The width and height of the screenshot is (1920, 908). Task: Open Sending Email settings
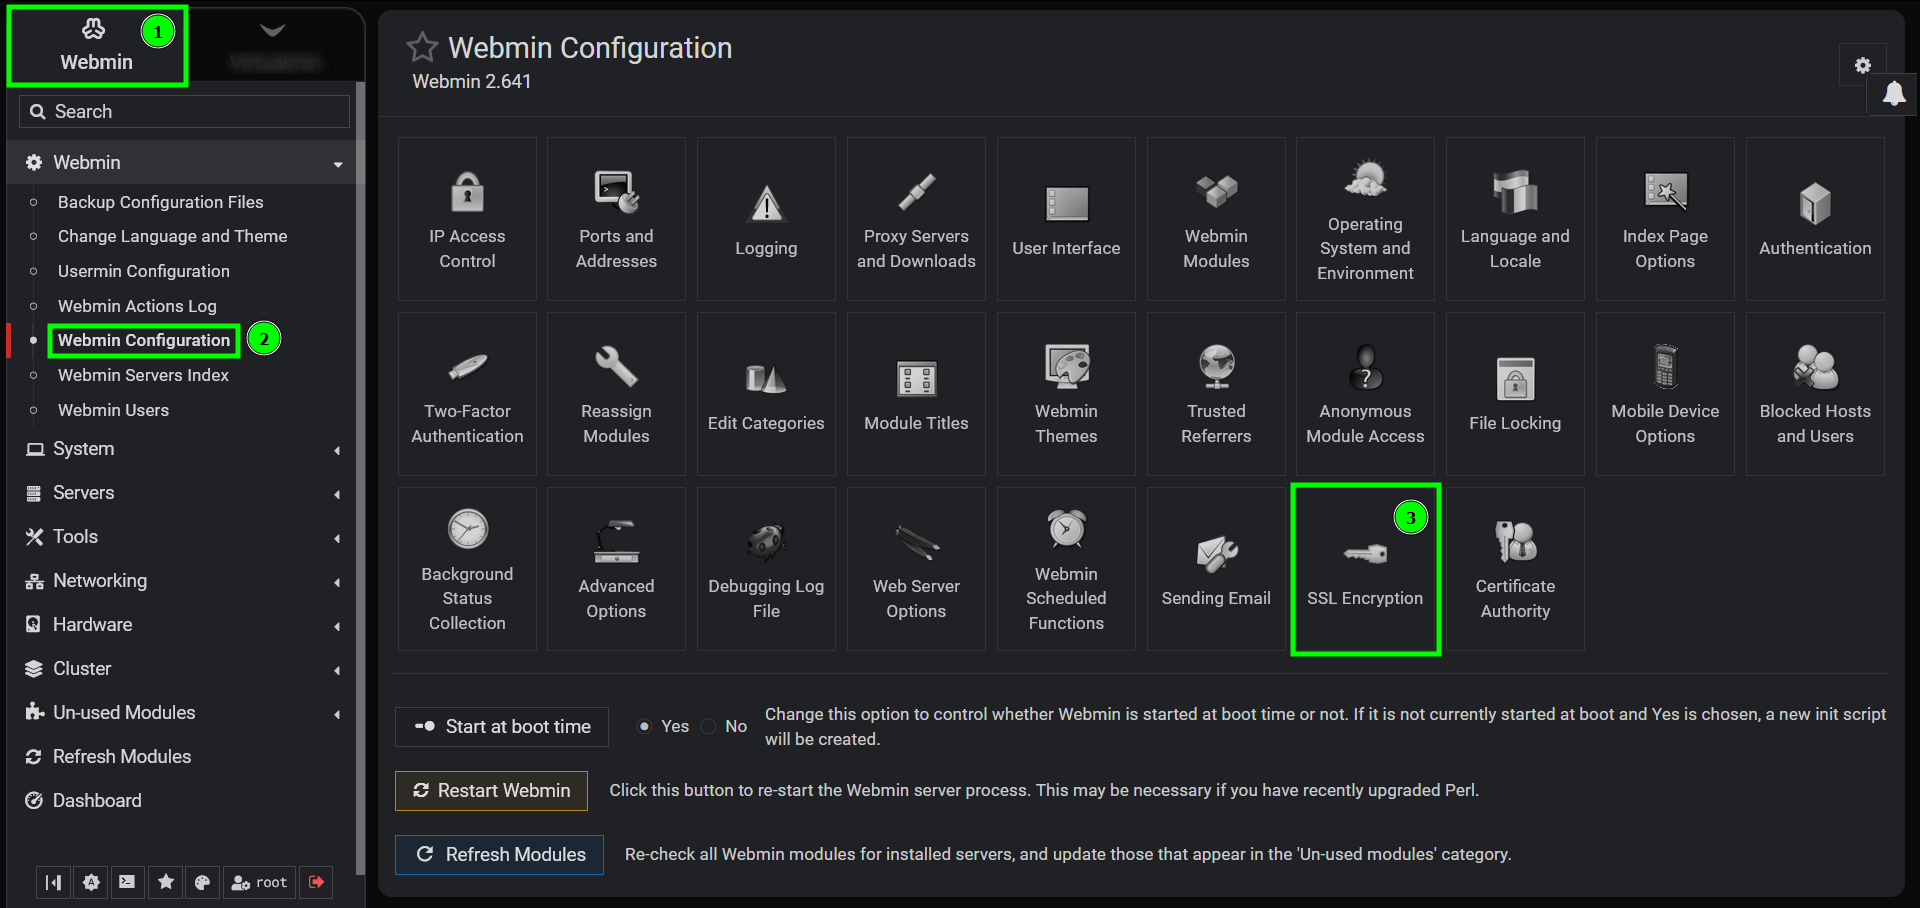(1216, 569)
